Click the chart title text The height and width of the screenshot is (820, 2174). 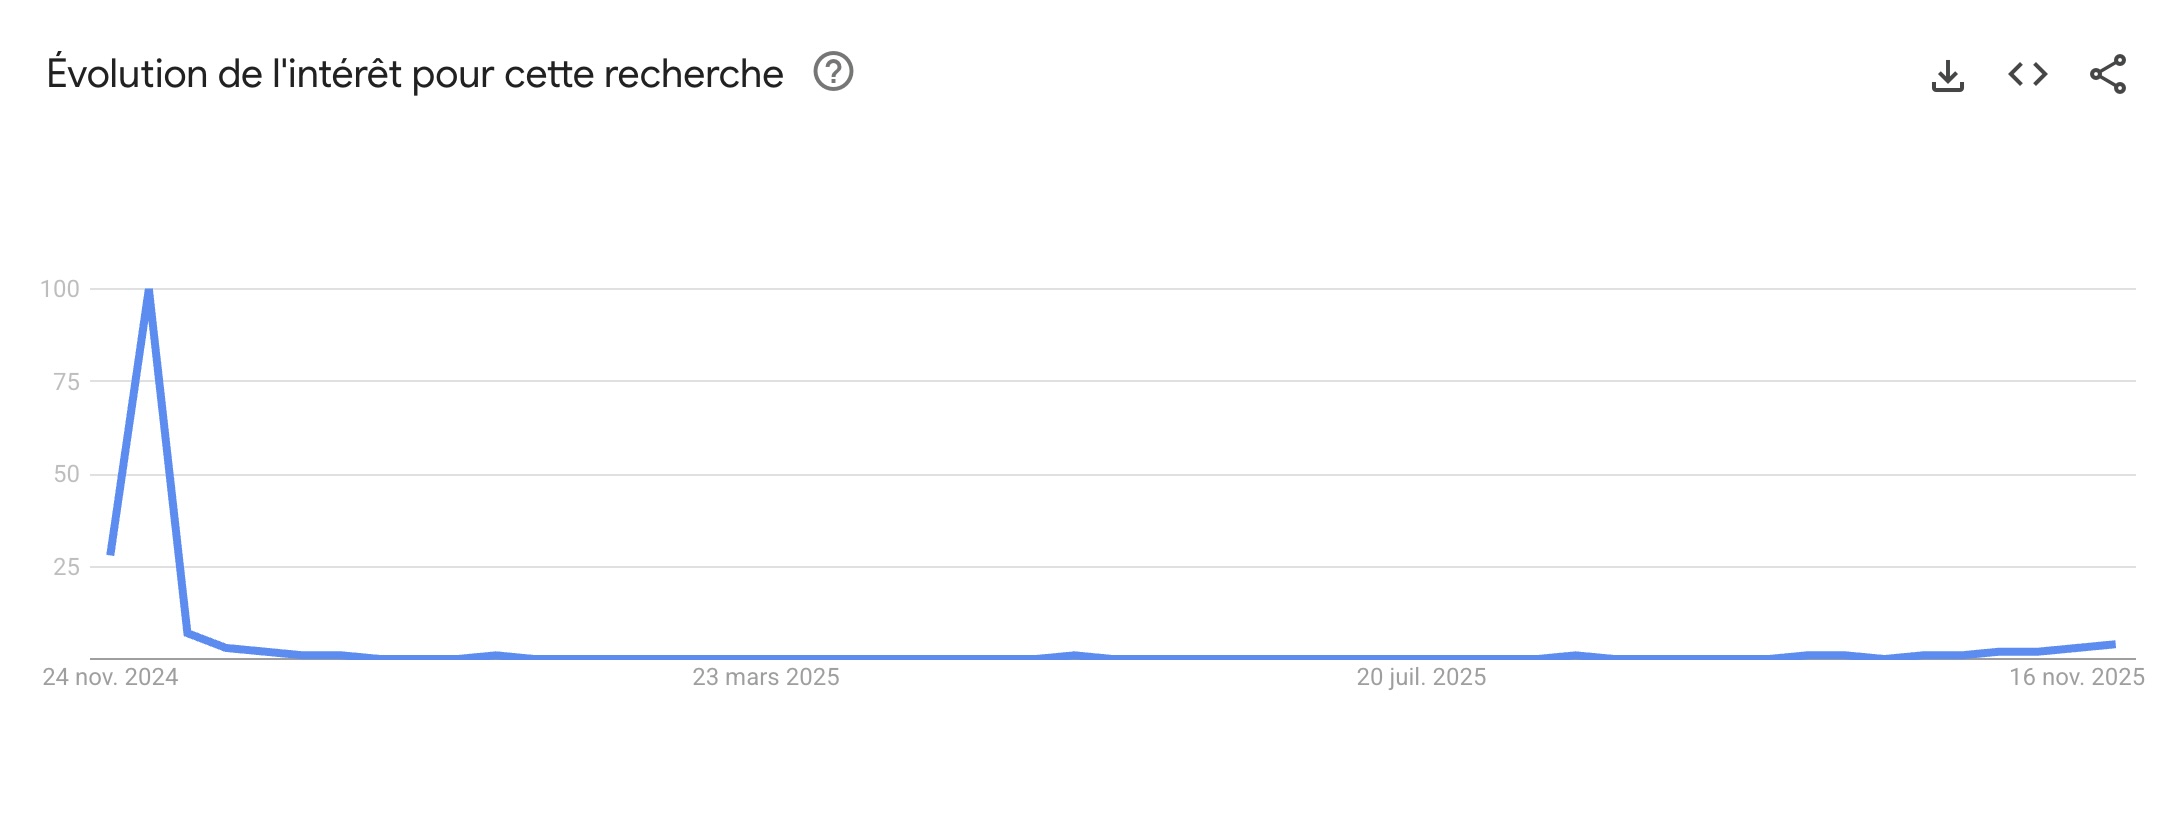click(414, 74)
